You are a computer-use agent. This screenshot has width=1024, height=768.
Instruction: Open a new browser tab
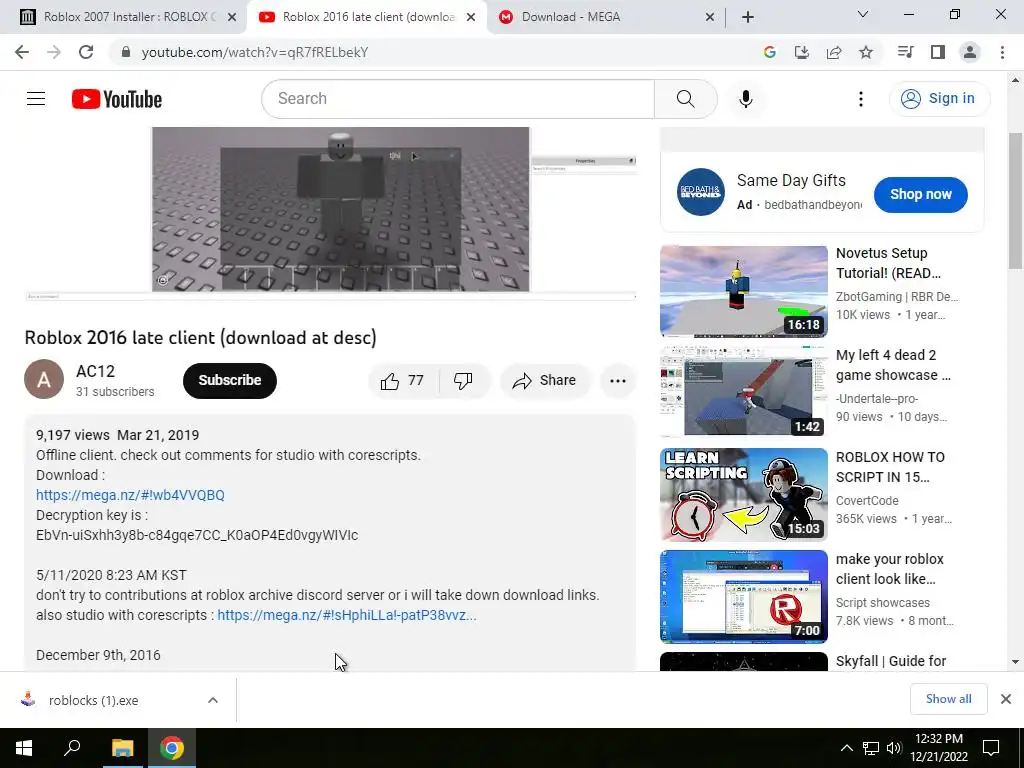pos(748,17)
